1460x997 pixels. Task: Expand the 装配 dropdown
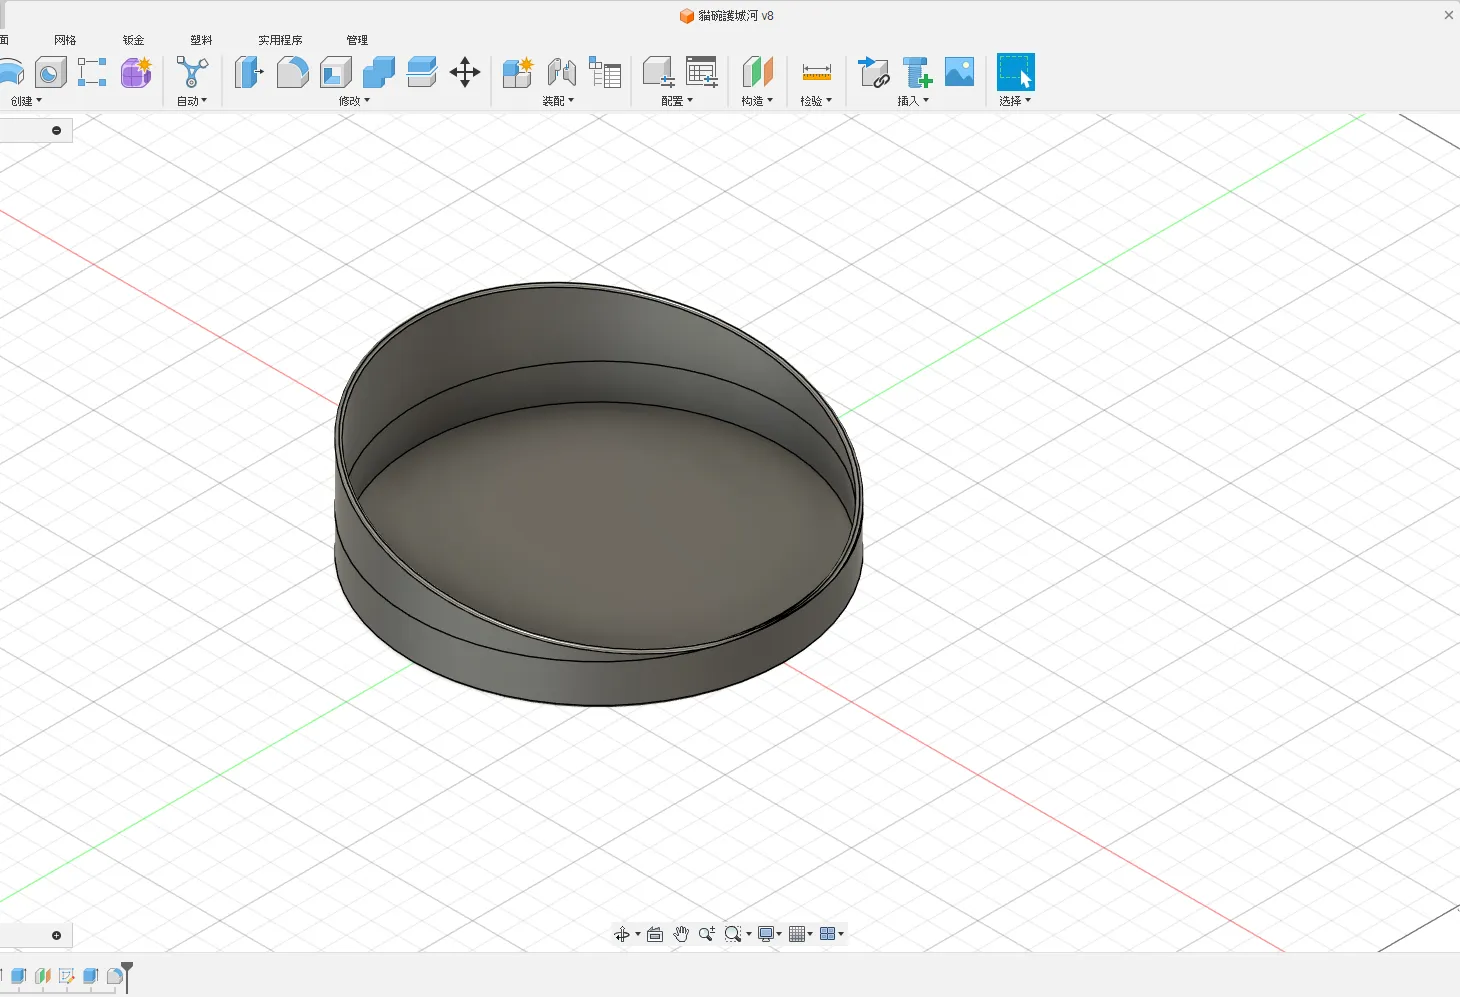[x=558, y=101]
